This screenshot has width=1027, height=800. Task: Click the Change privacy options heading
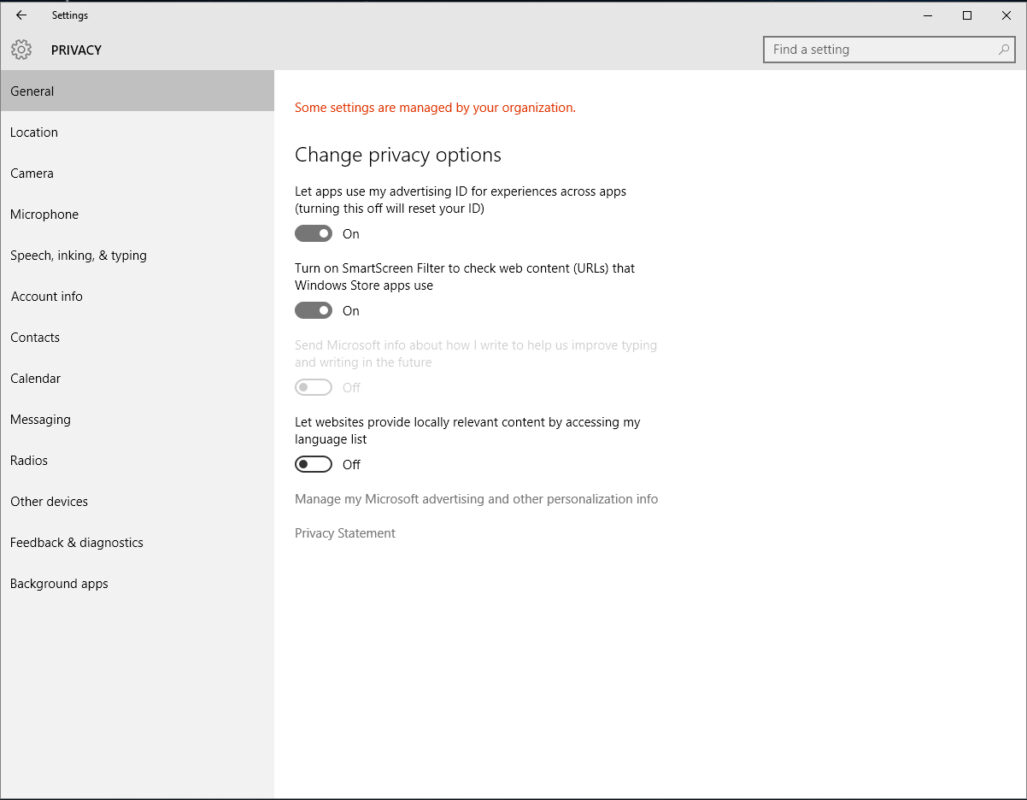pyautogui.click(x=398, y=155)
